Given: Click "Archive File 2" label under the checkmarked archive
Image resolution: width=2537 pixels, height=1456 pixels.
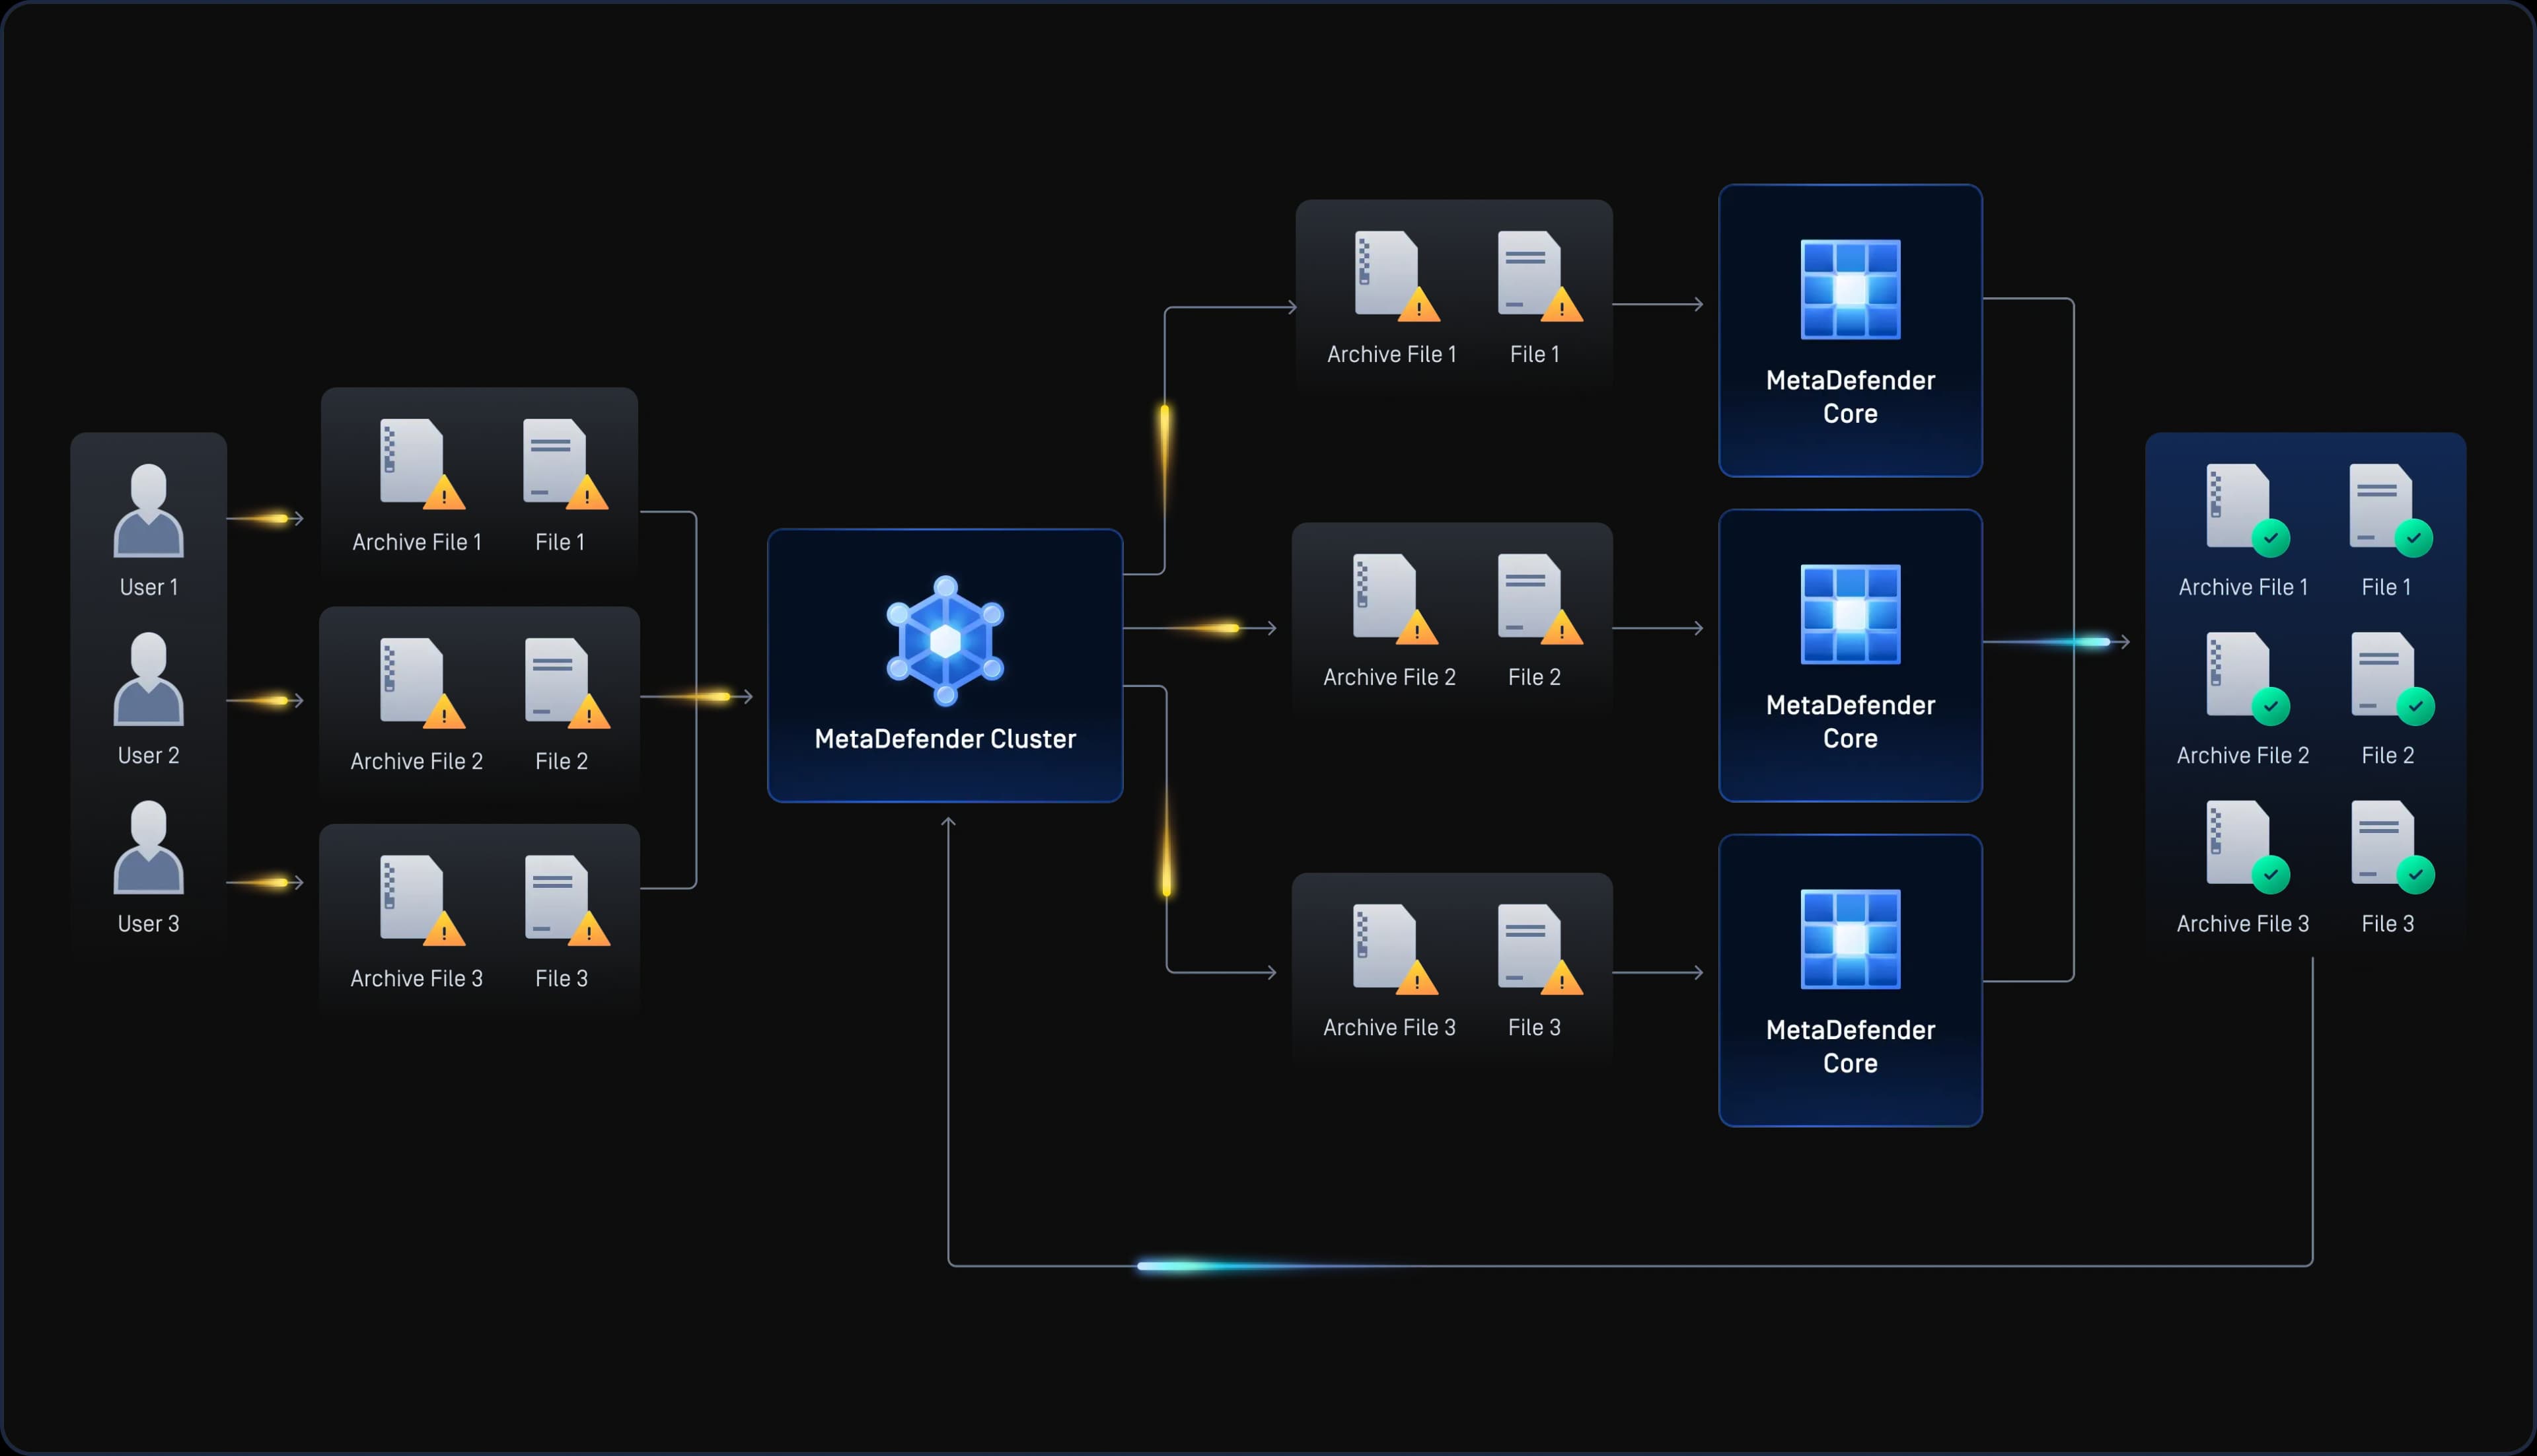Looking at the screenshot, I should coord(2243,755).
